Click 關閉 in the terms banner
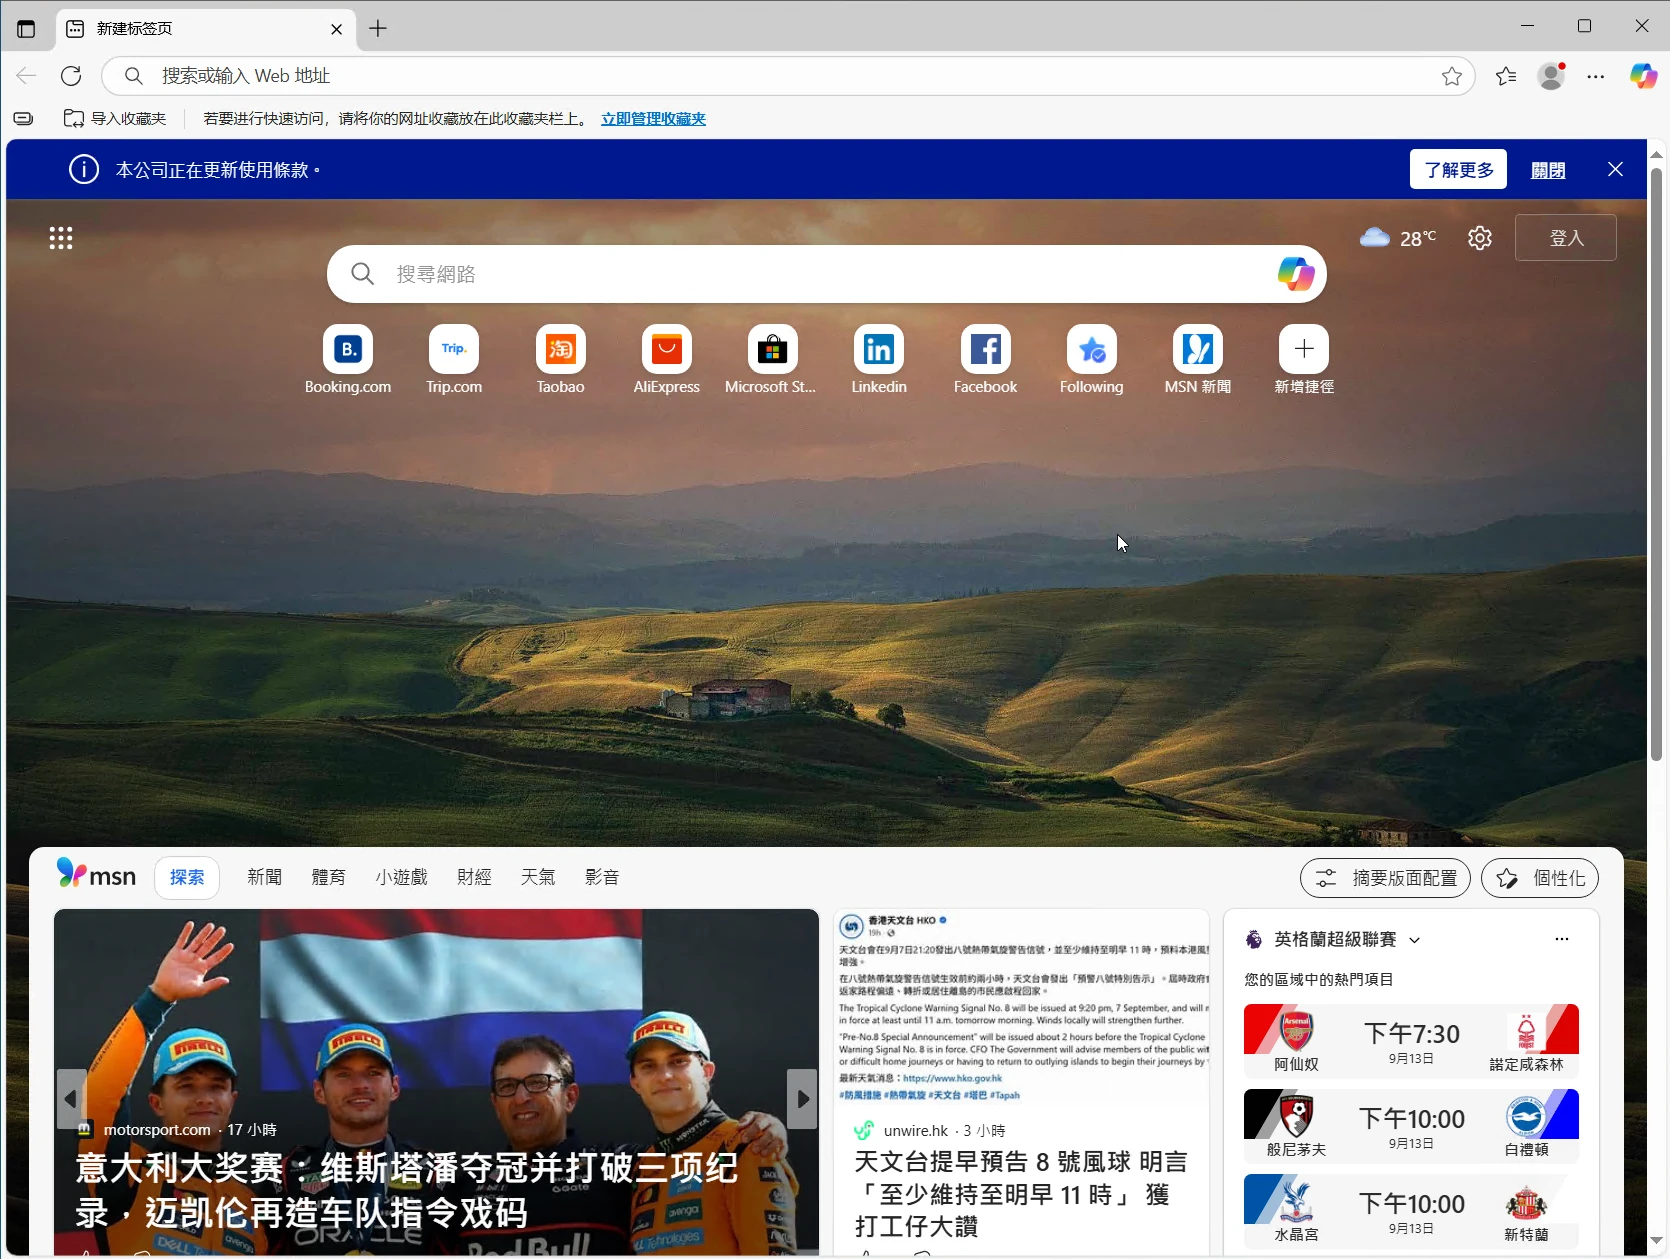Image resolution: width=1670 pixels, height=1259 pixels. 1548,171
